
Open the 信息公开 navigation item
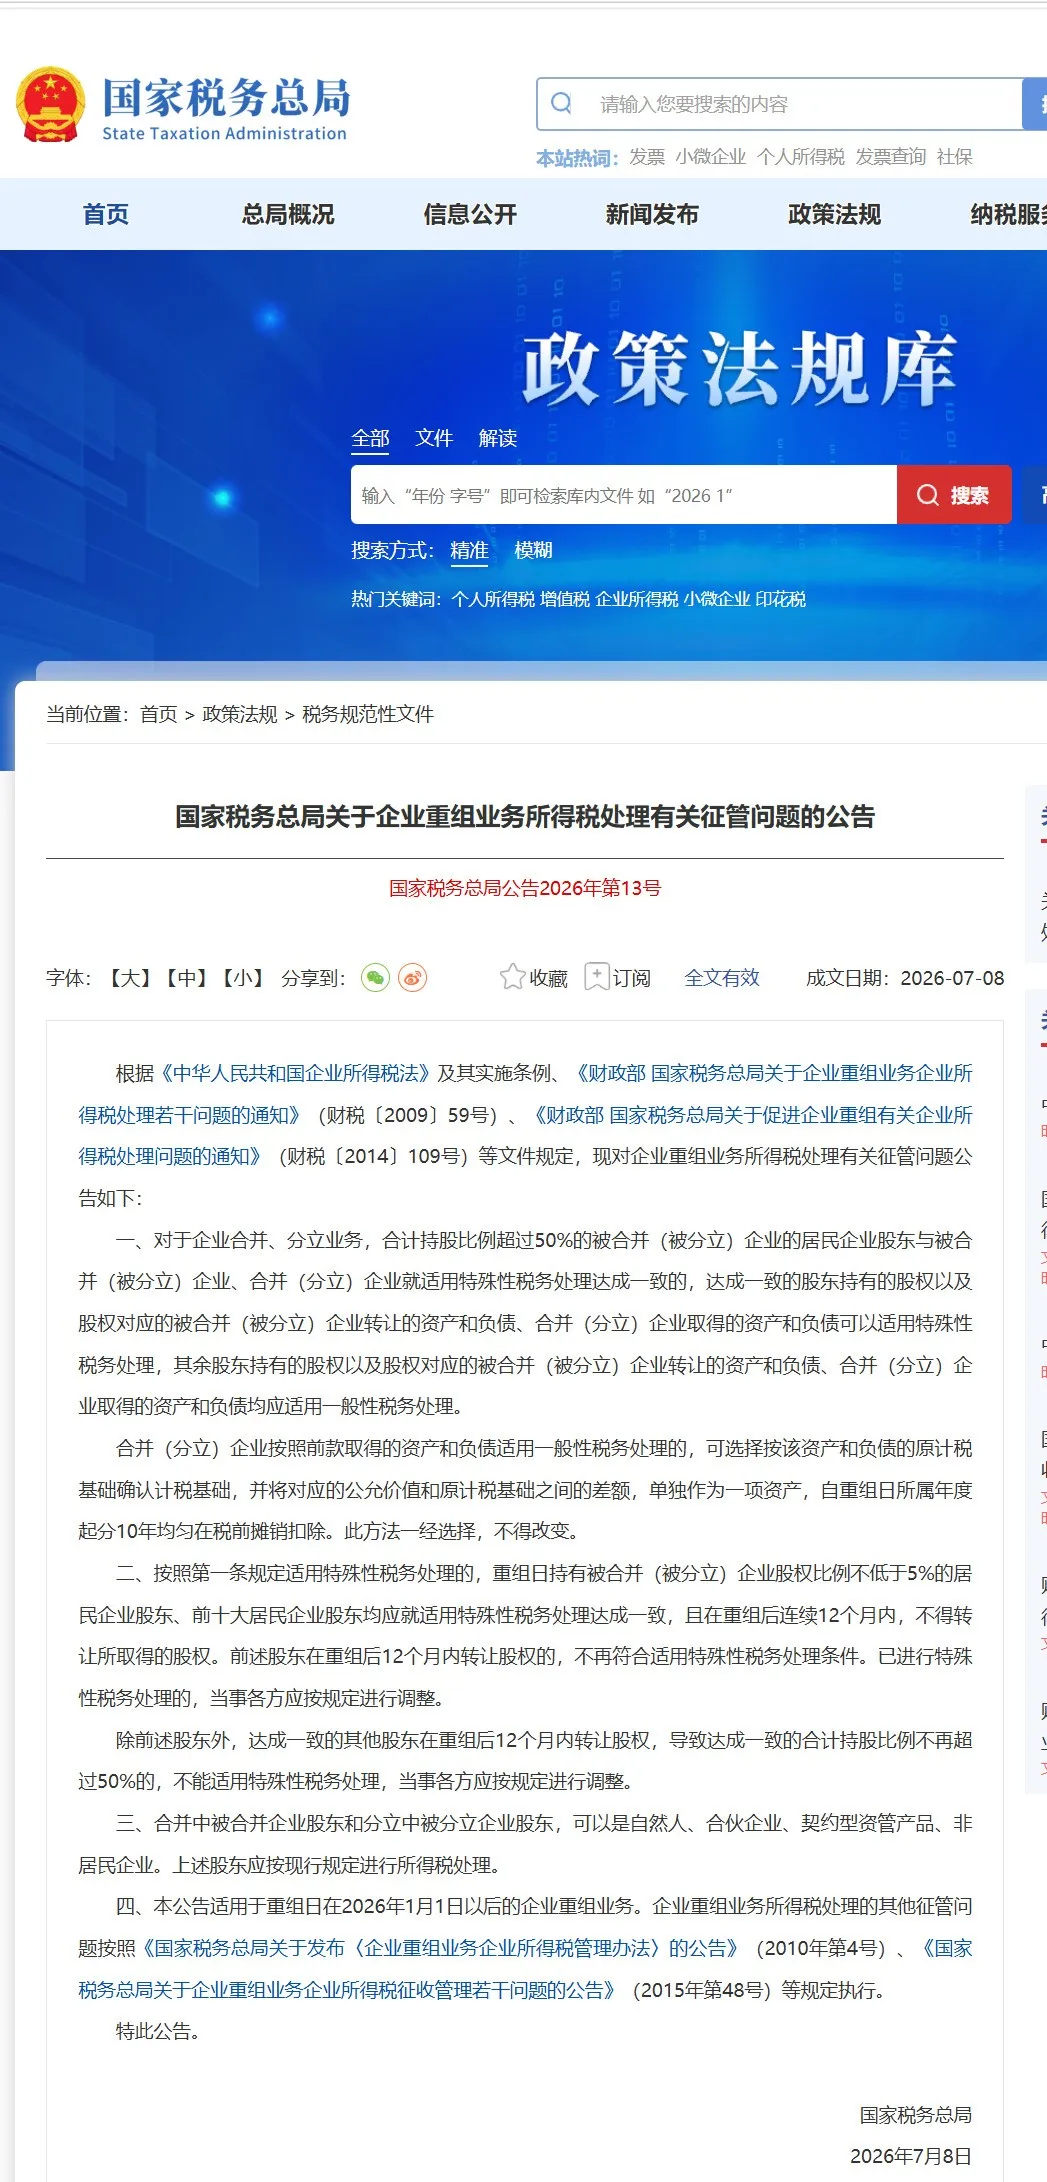[470, 214]
